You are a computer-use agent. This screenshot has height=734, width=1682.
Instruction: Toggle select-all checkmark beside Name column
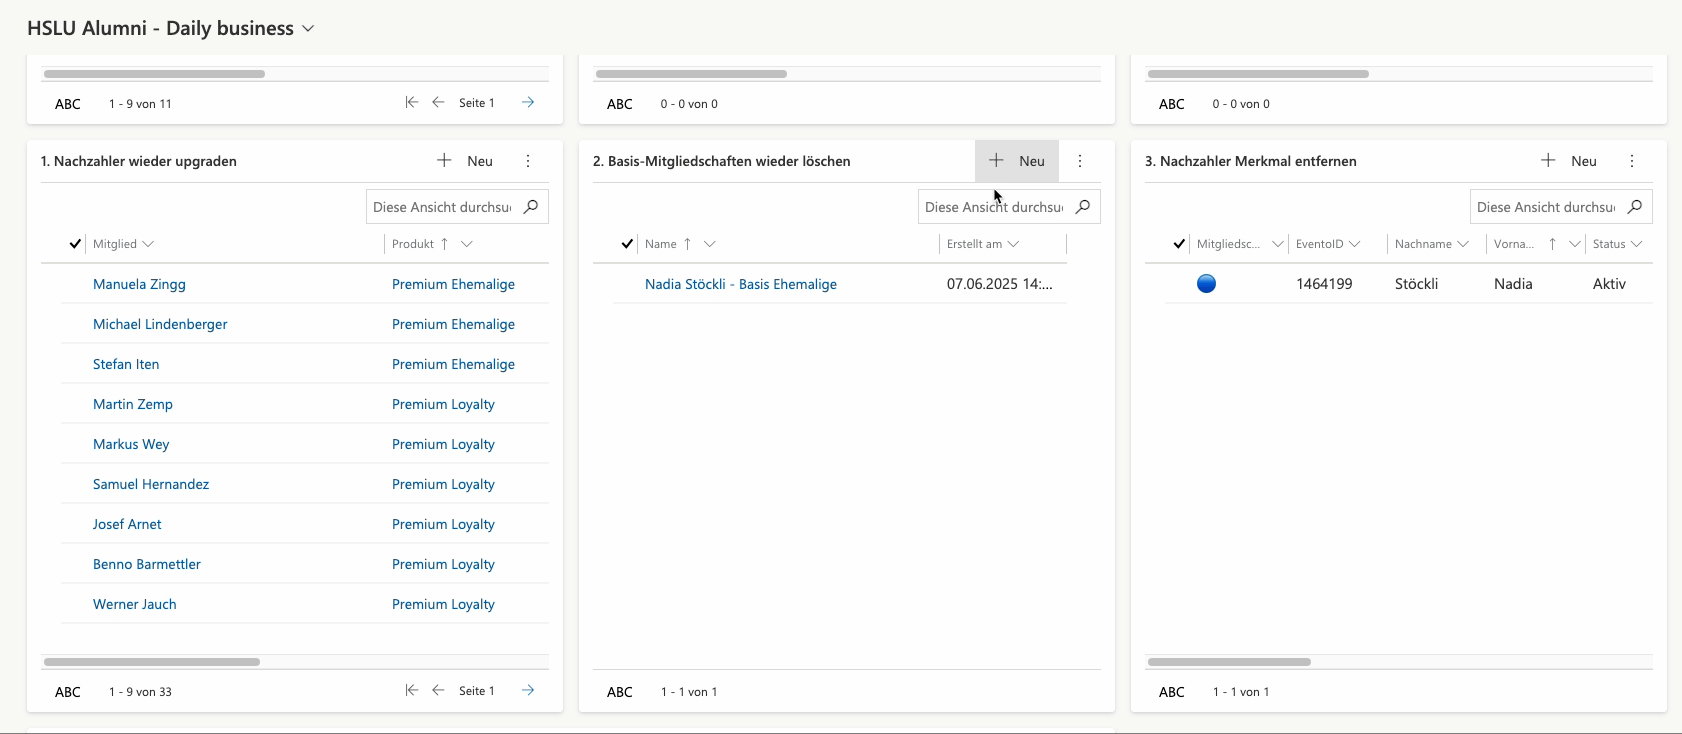pyautogui.click(x=627, y=244)
